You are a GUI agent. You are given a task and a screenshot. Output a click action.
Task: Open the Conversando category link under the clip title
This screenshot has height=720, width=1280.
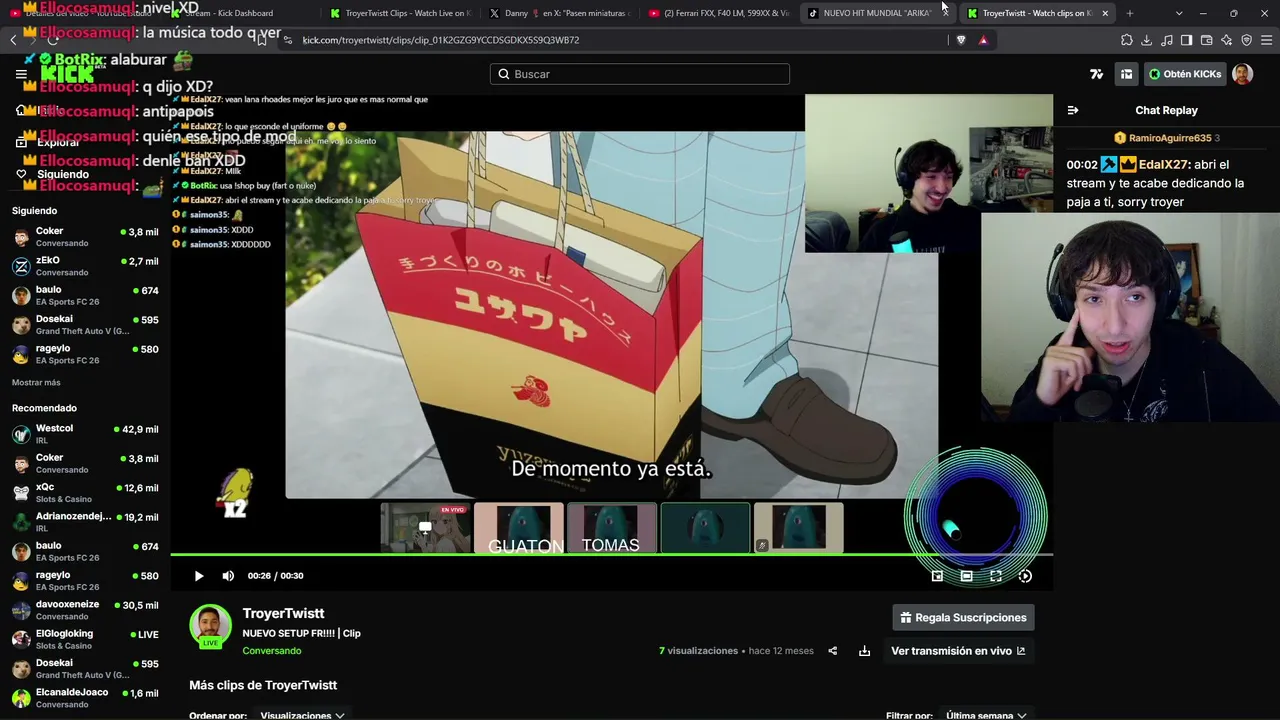click(271, 651)
